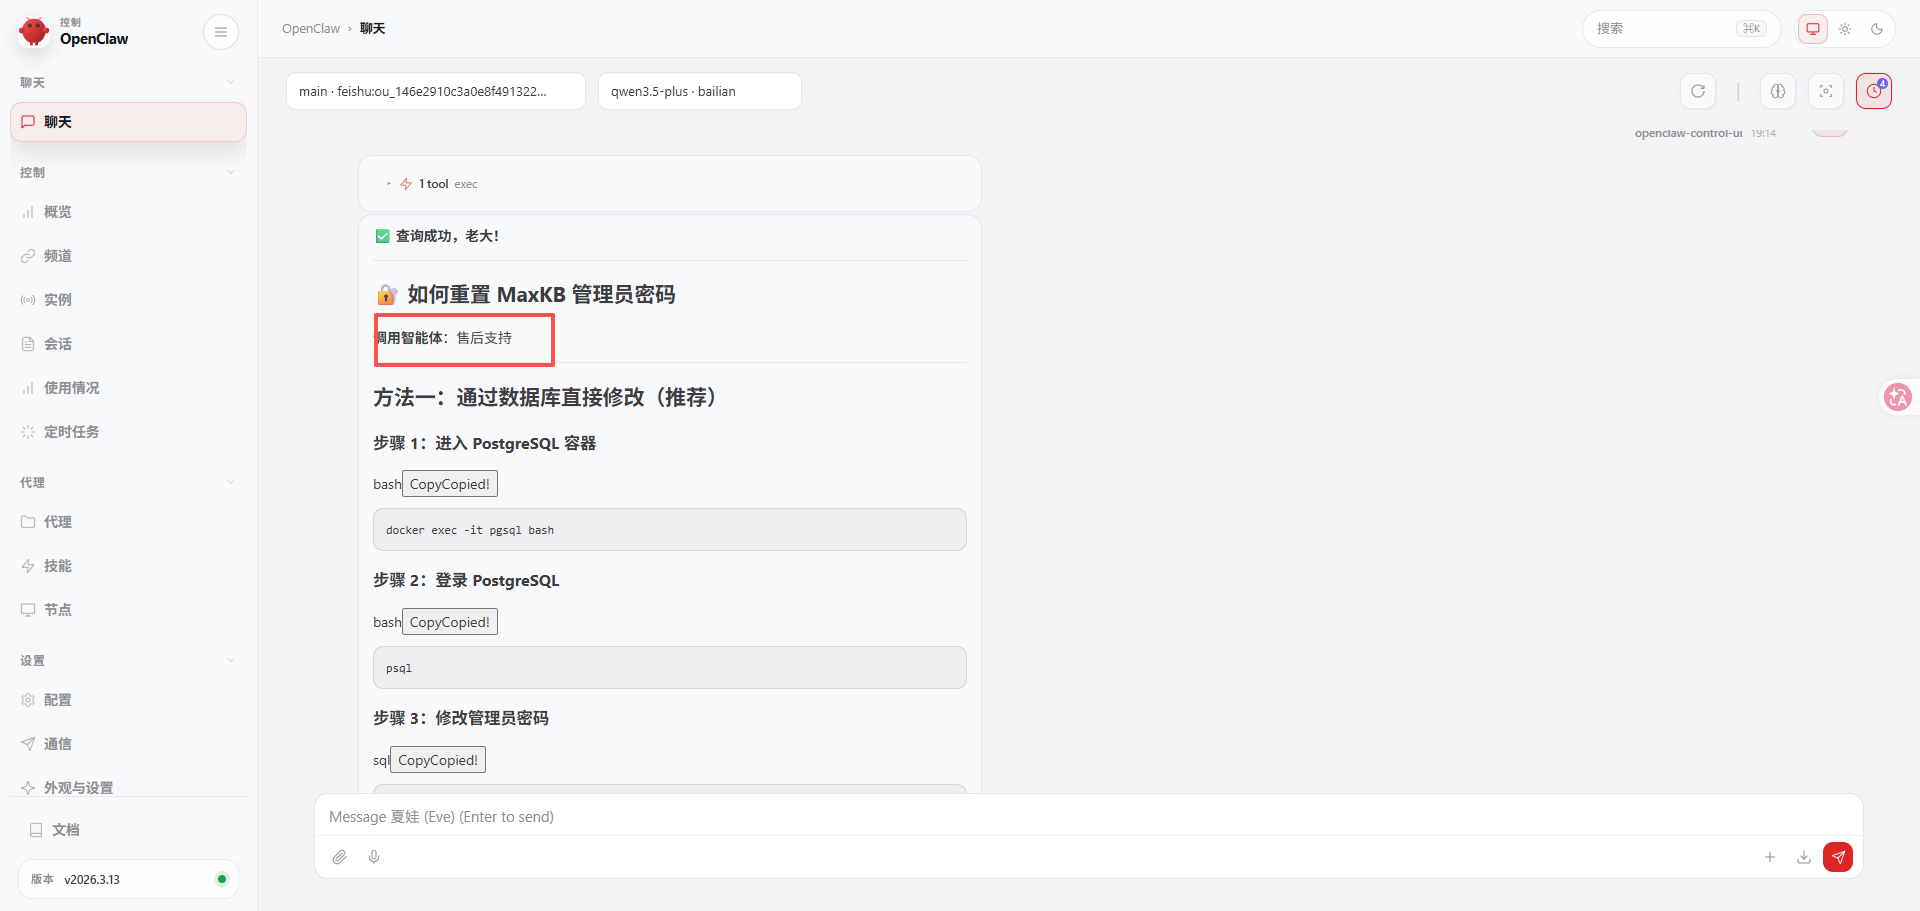Open the qwen3.5-plus model dropdown
The height and width of the screenshot is (911, 1920).
(x=699, y=91)
